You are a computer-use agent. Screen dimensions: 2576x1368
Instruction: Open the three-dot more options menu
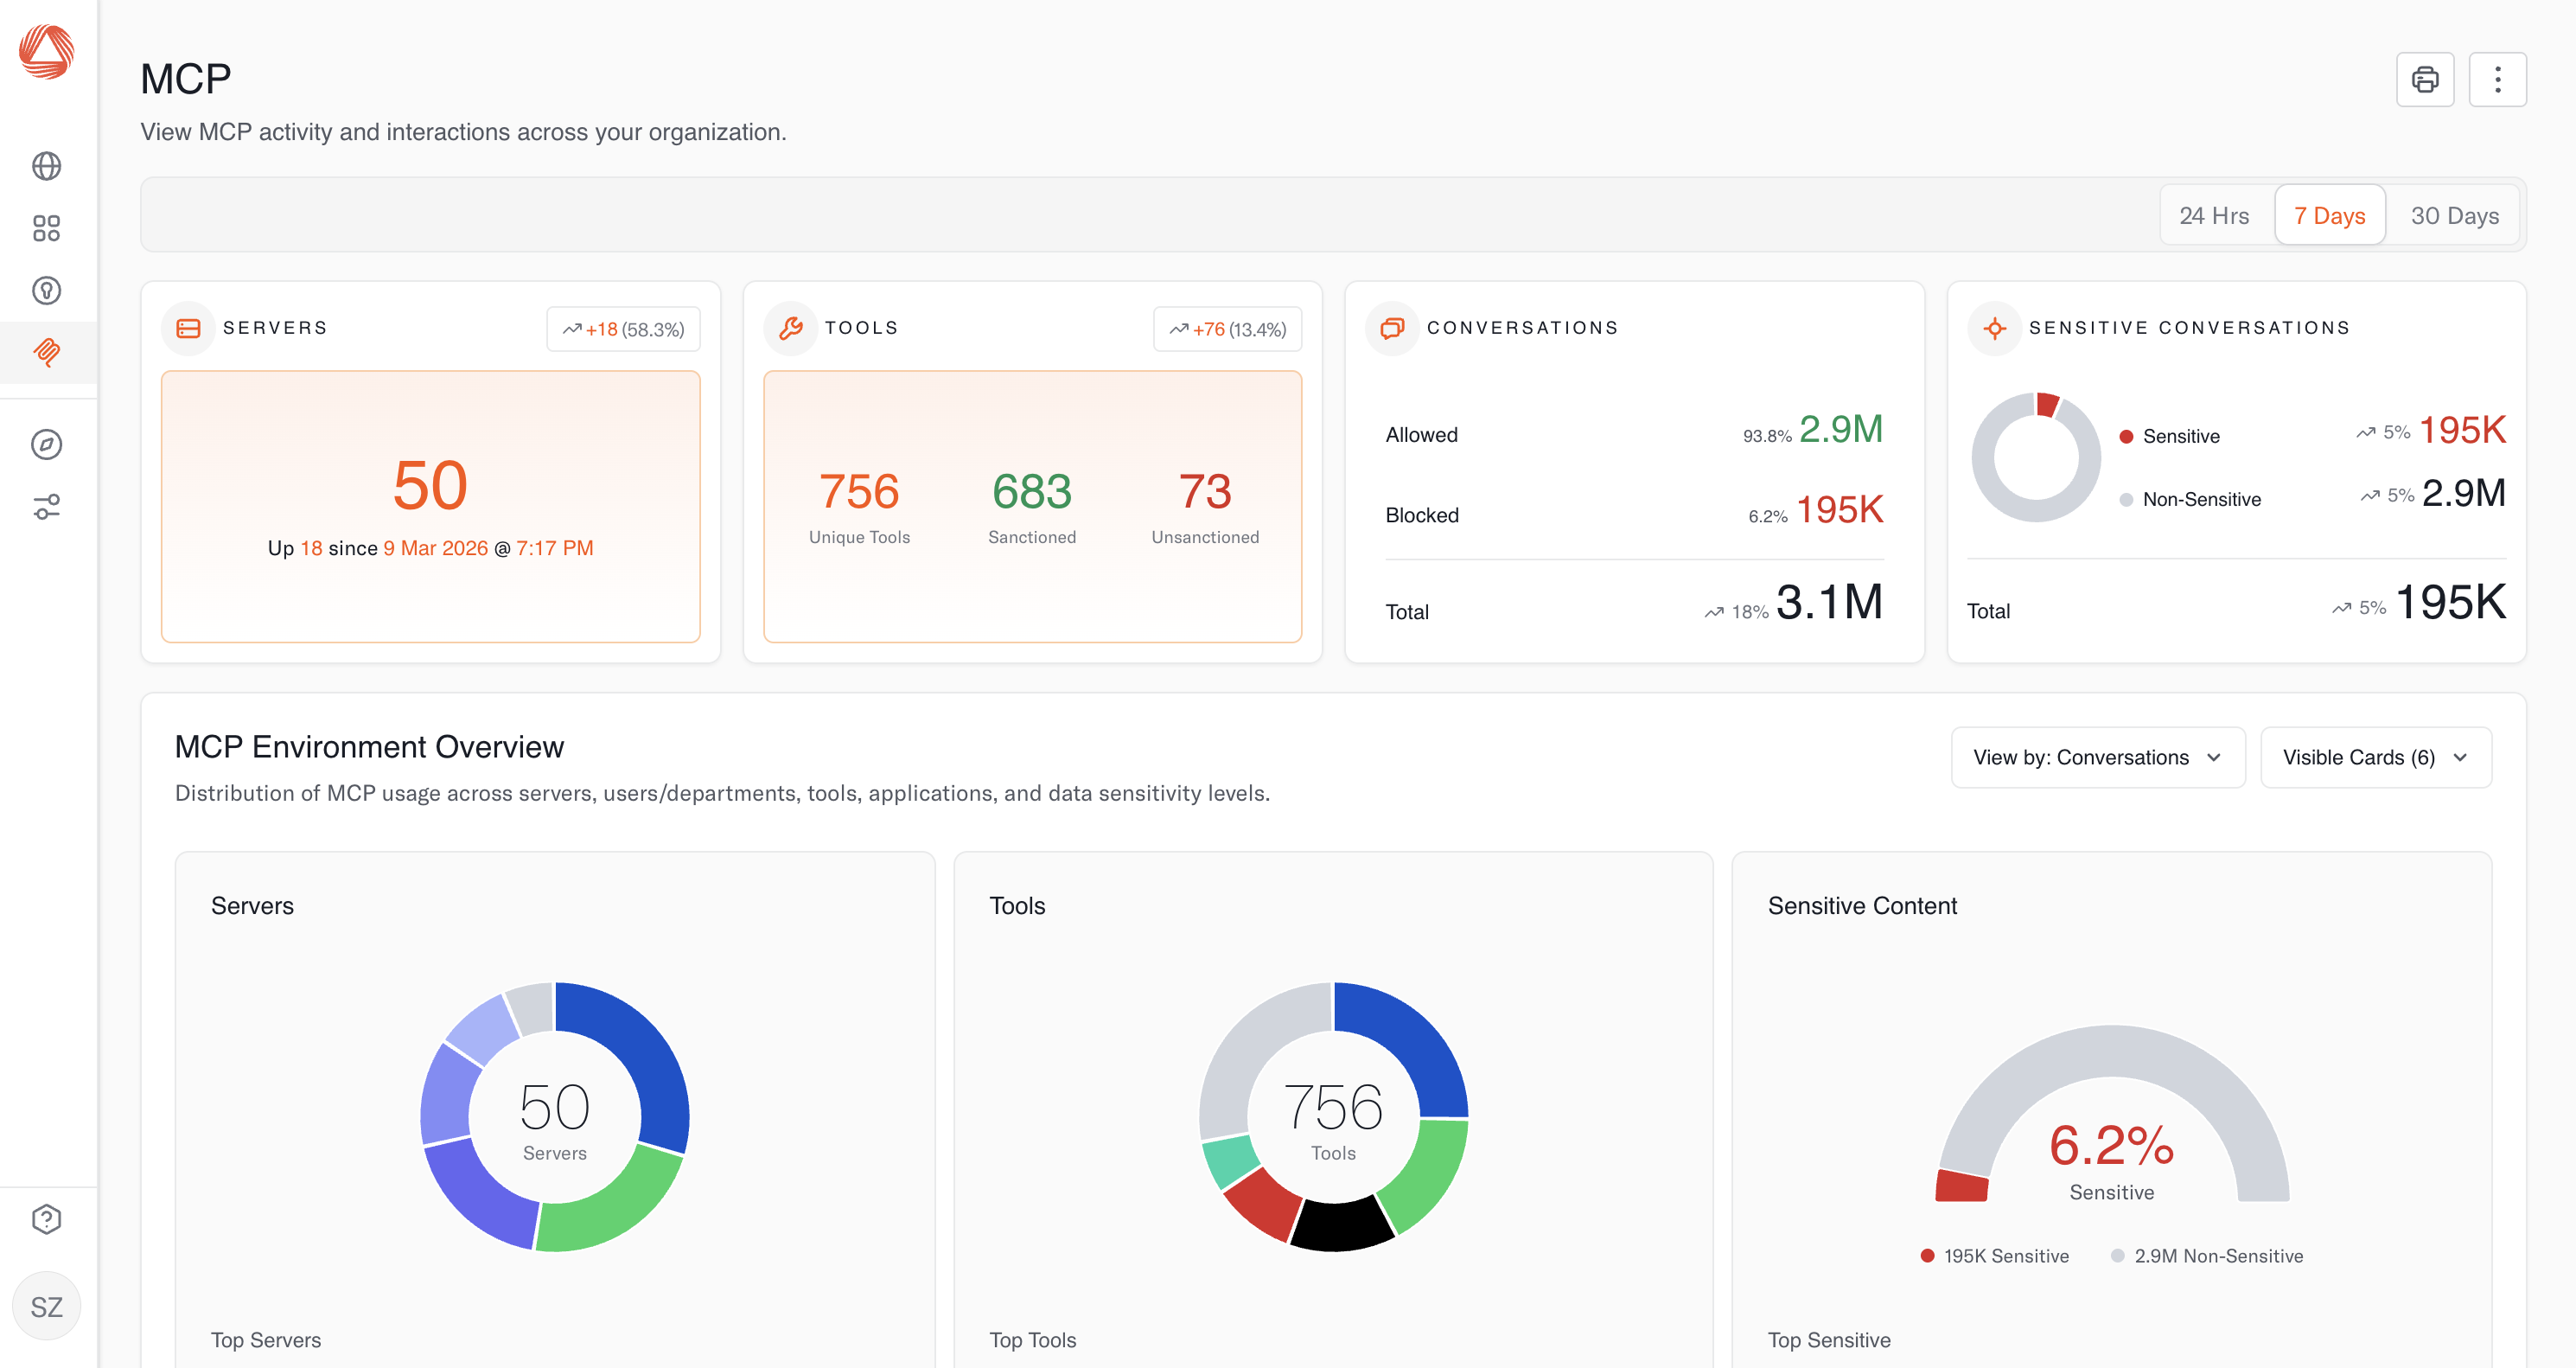pos(2497,80)
